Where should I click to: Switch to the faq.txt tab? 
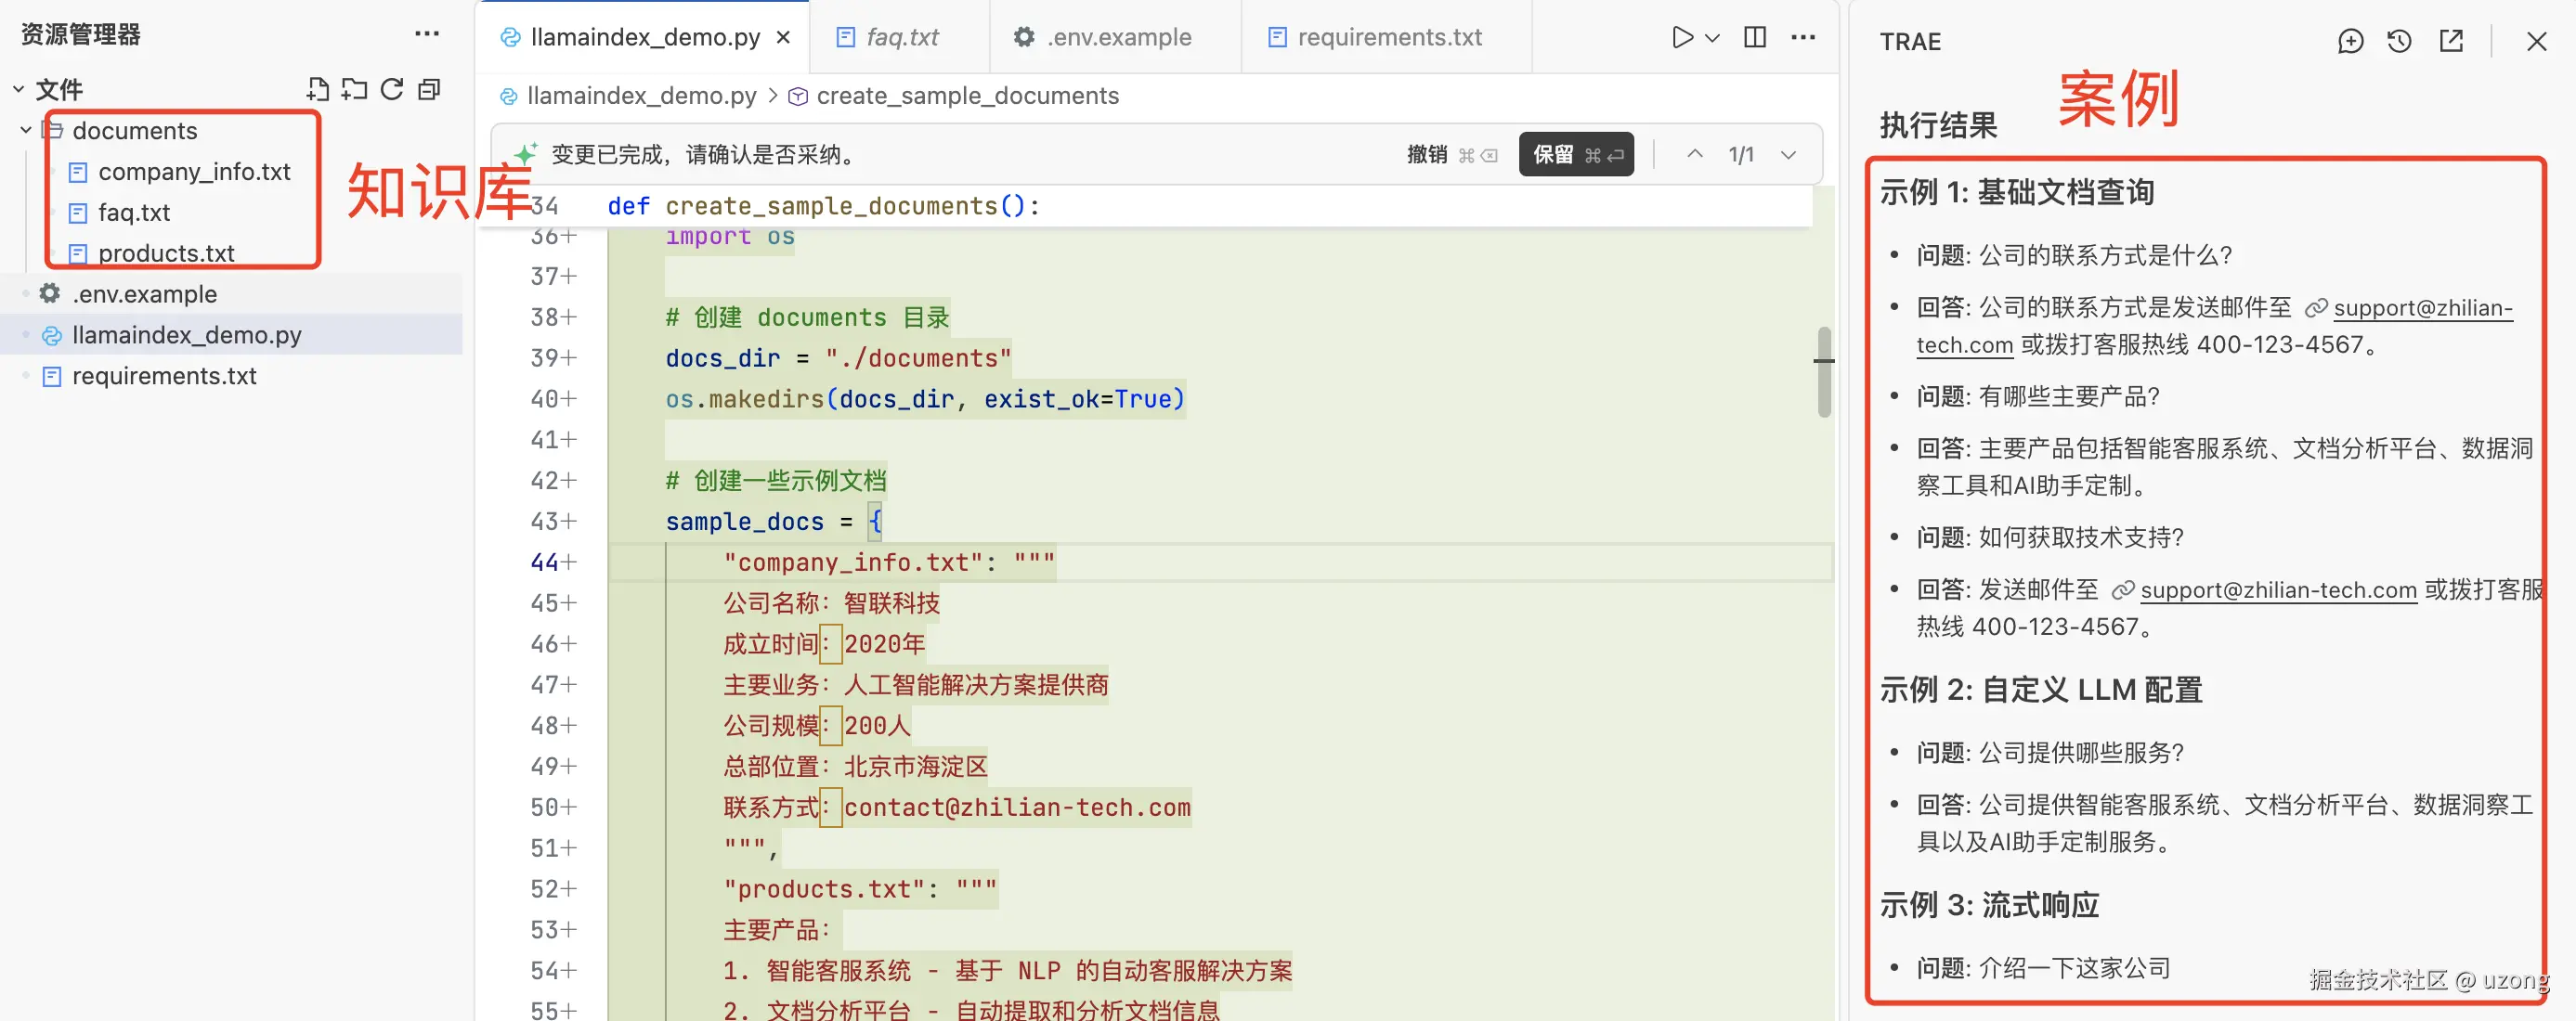pyautogui.click(x=900, y=37)
